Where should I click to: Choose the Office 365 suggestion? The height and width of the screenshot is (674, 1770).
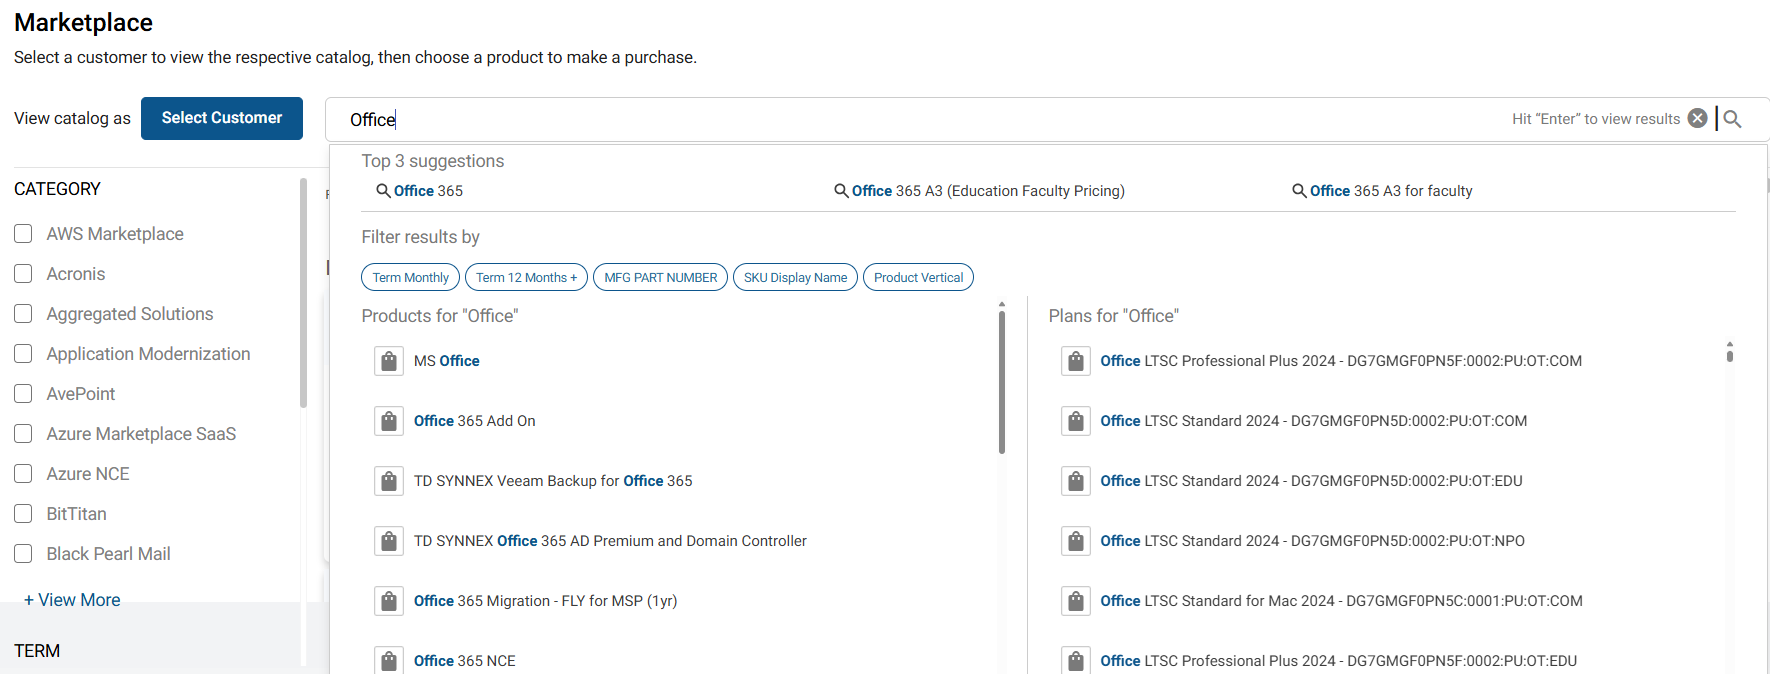[x=428, y=191]
